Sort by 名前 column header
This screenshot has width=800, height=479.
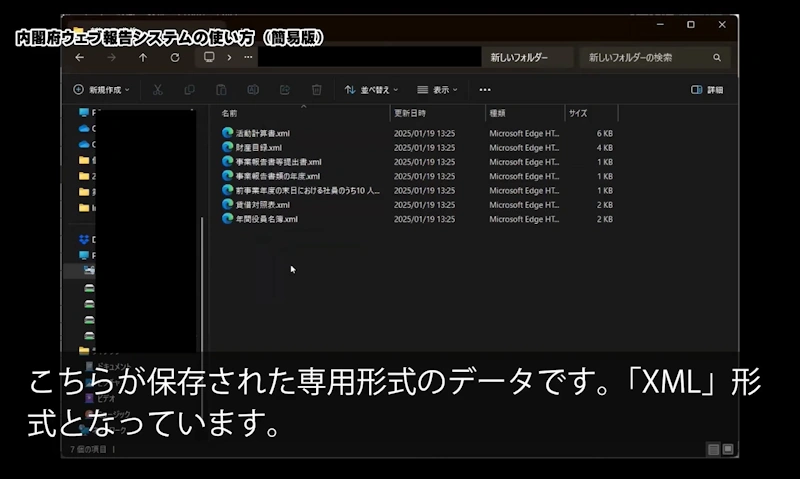coord(230,114)
